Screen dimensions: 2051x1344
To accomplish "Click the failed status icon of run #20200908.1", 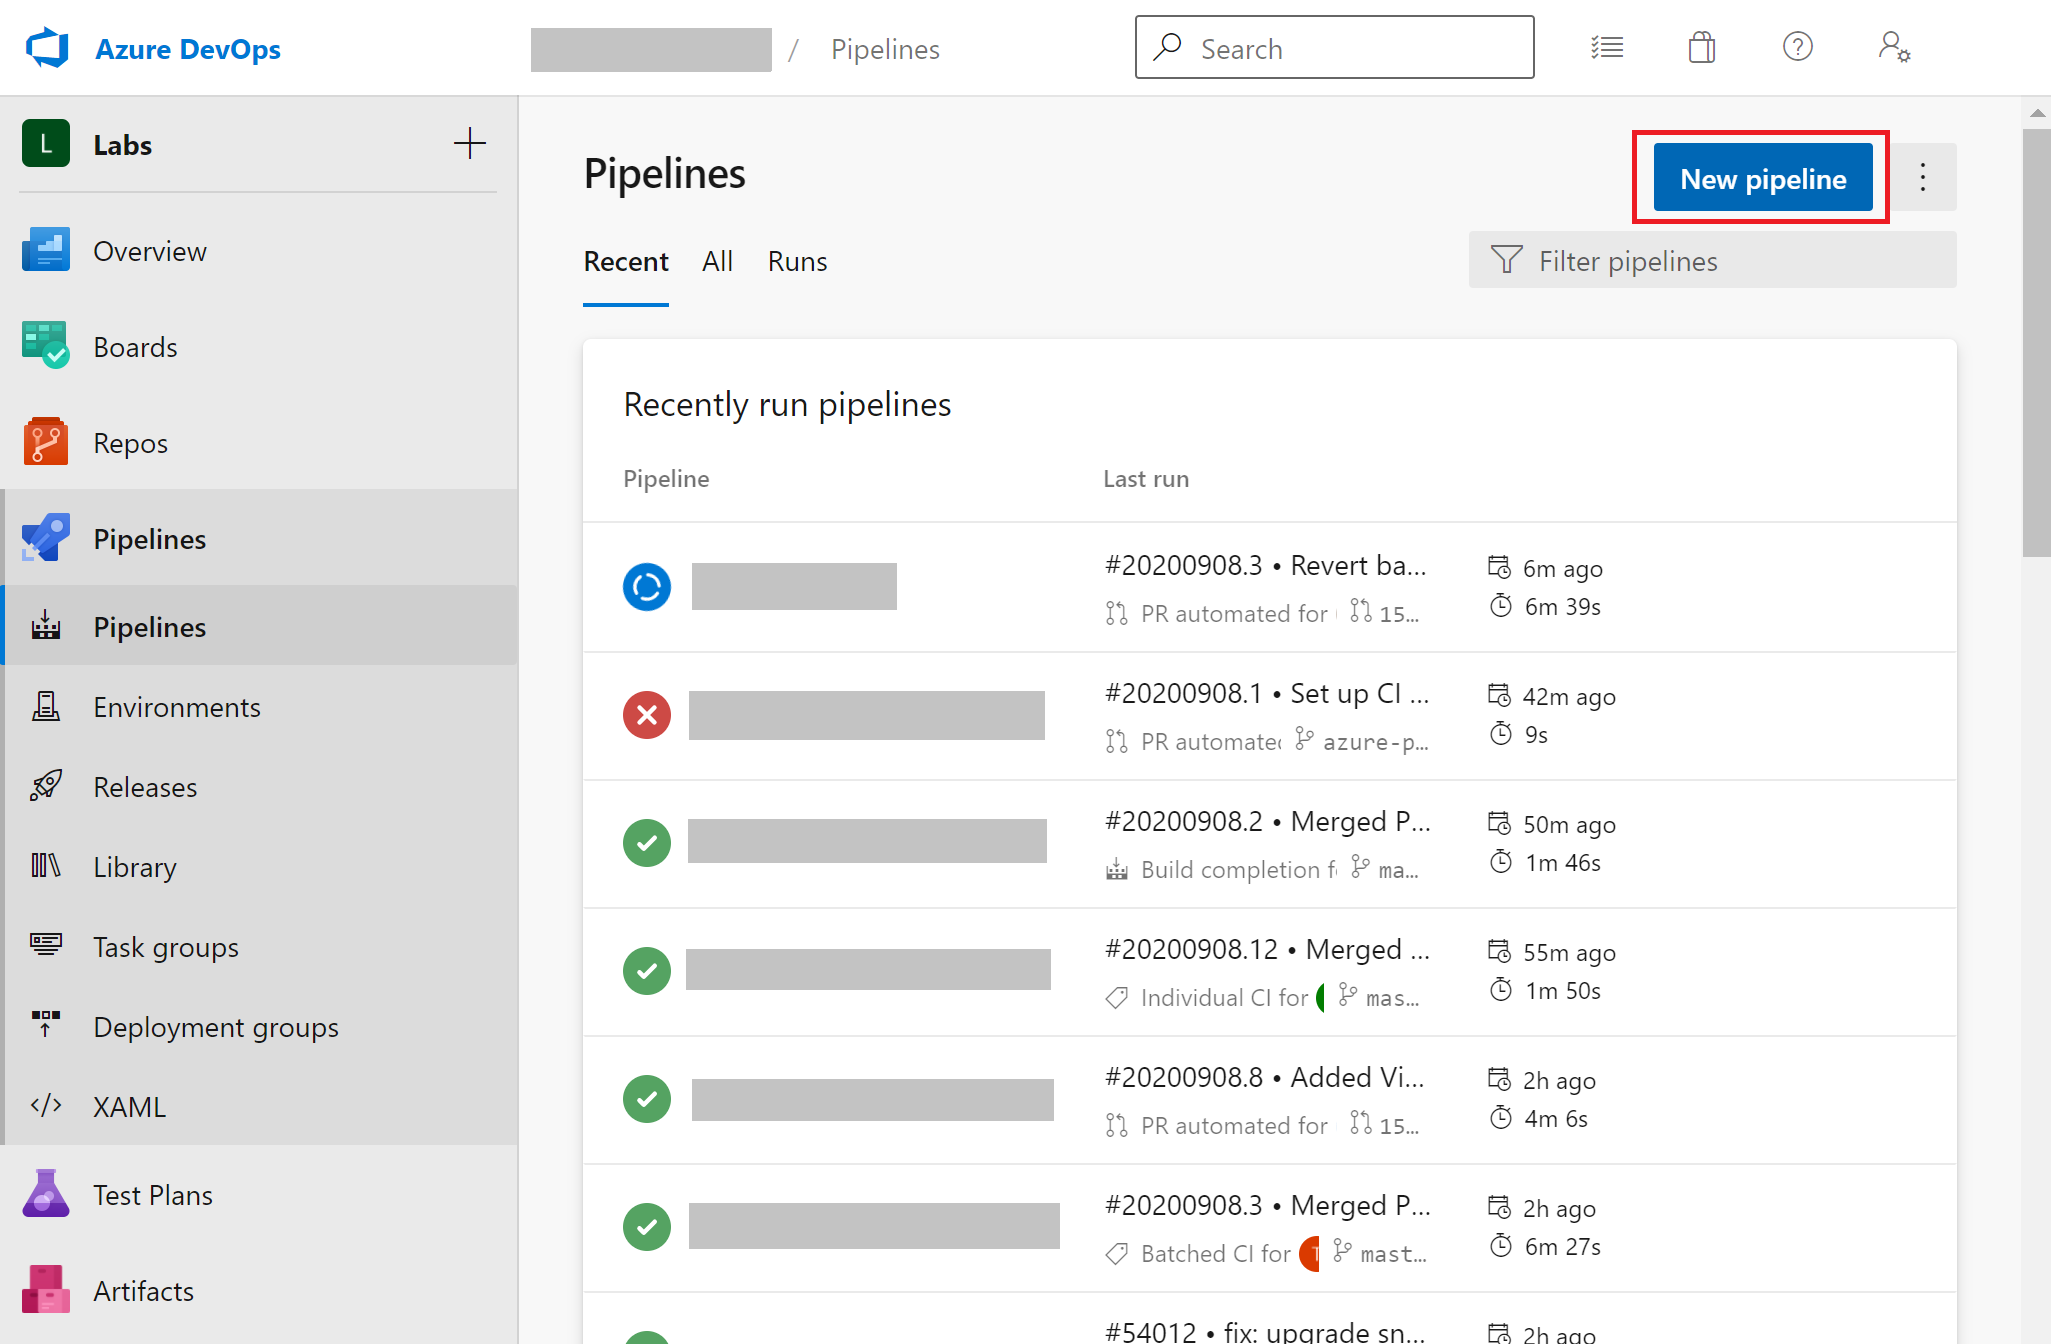I will (647, 715).
